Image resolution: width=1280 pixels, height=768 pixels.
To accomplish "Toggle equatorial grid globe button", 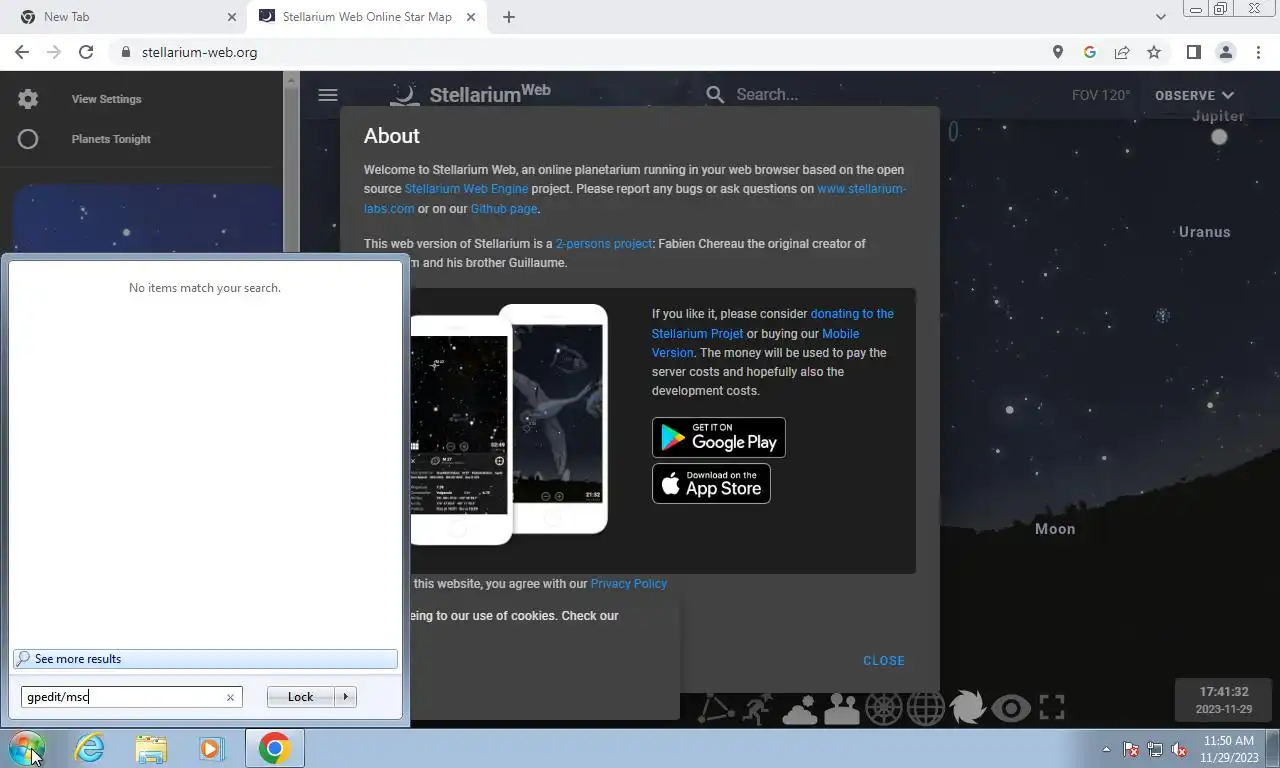I will 926,708.
